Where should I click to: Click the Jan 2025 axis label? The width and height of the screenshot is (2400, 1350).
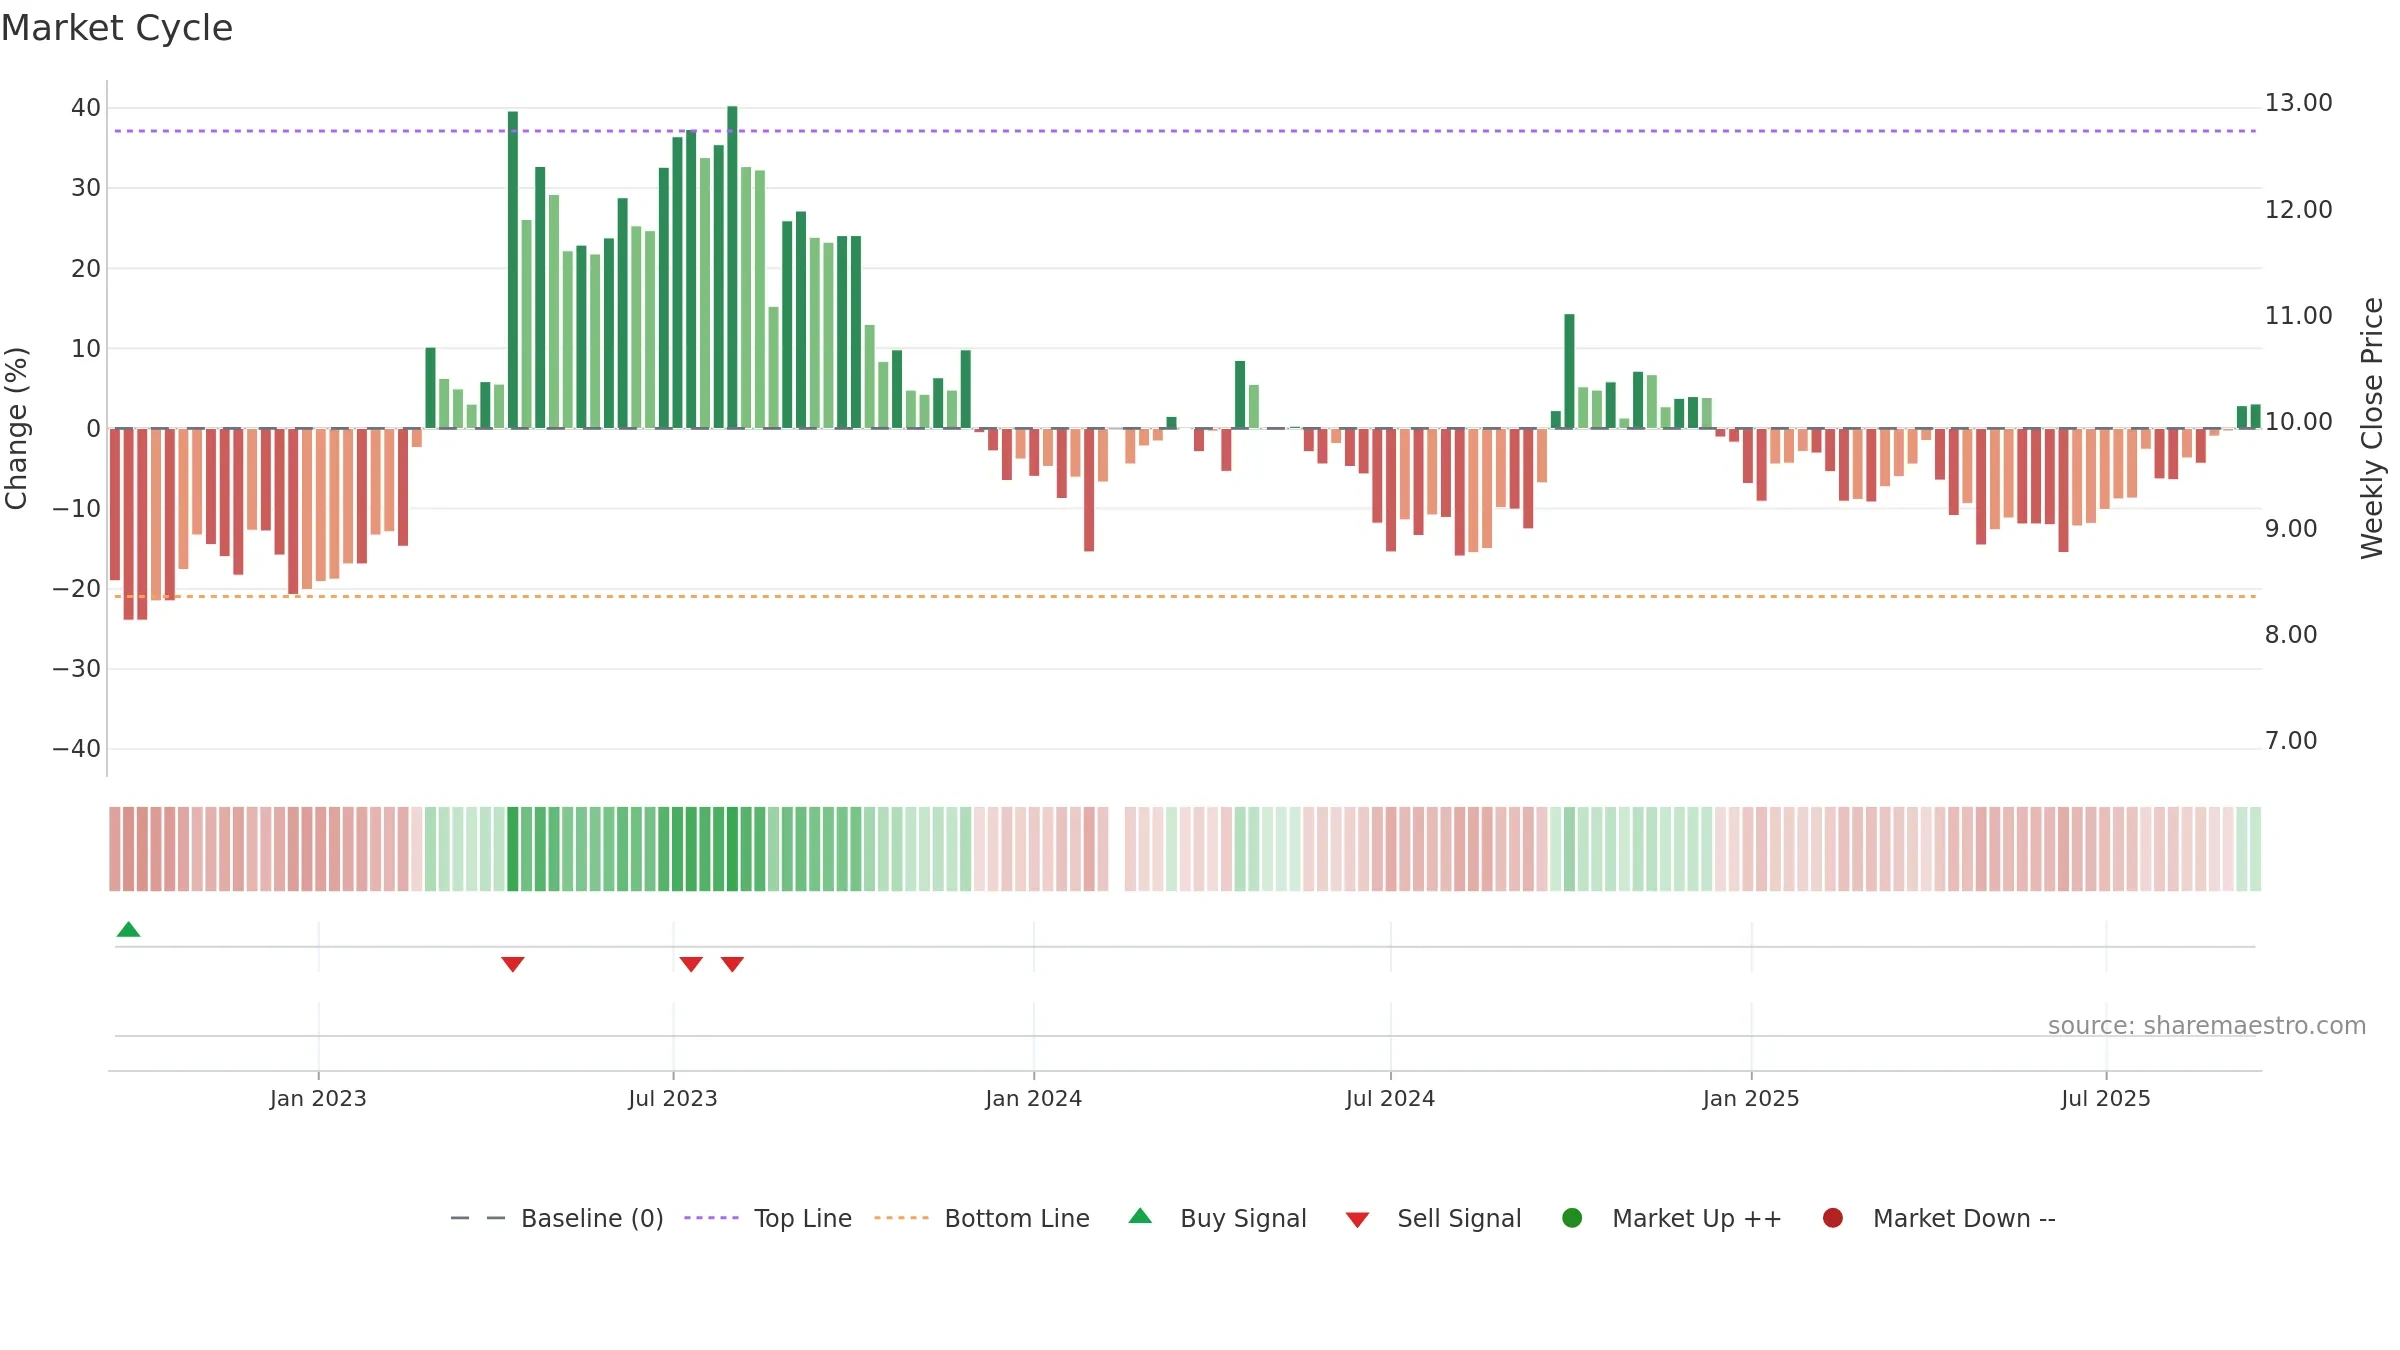click(x=1751, y=1098)
